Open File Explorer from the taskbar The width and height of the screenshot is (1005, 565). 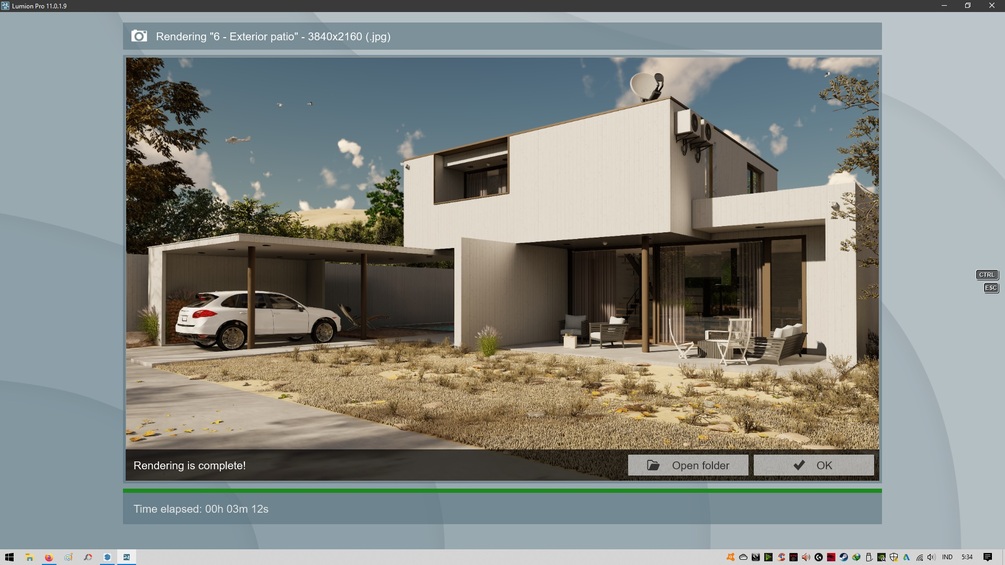29,557
